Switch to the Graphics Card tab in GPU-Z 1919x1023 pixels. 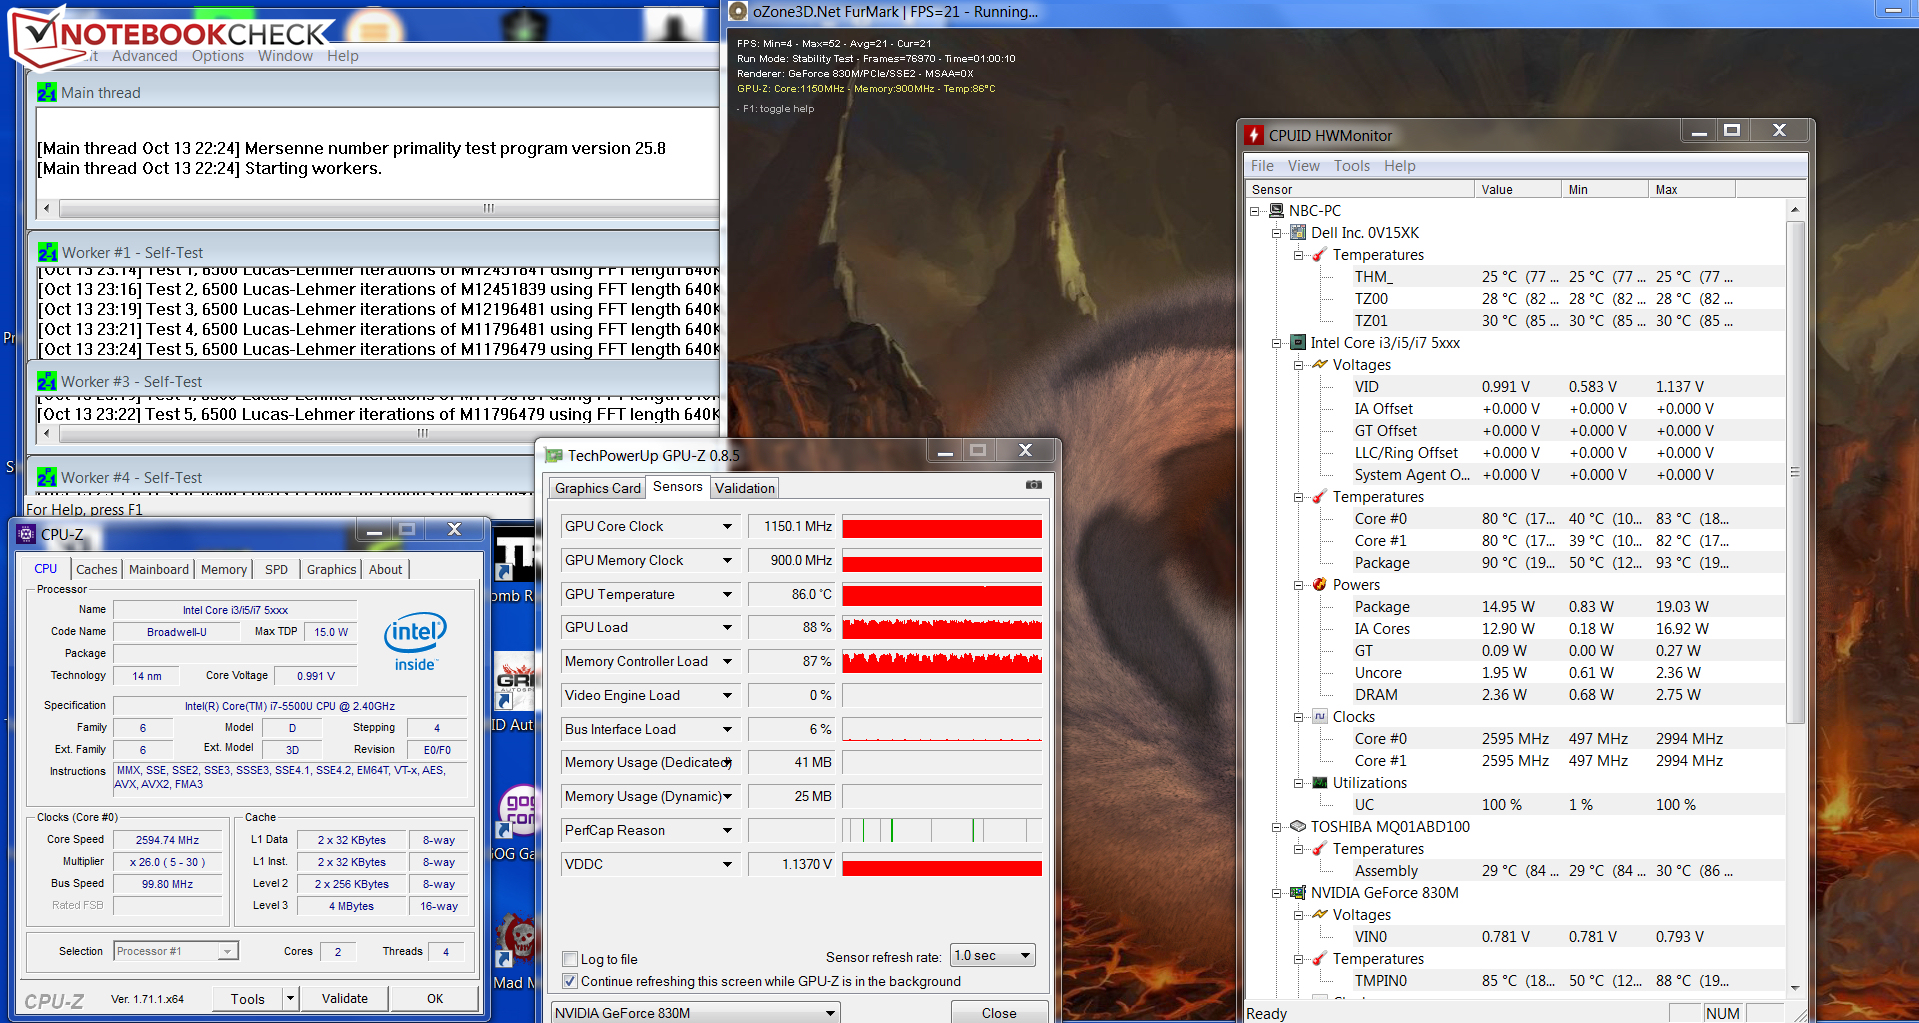(598, 488)
